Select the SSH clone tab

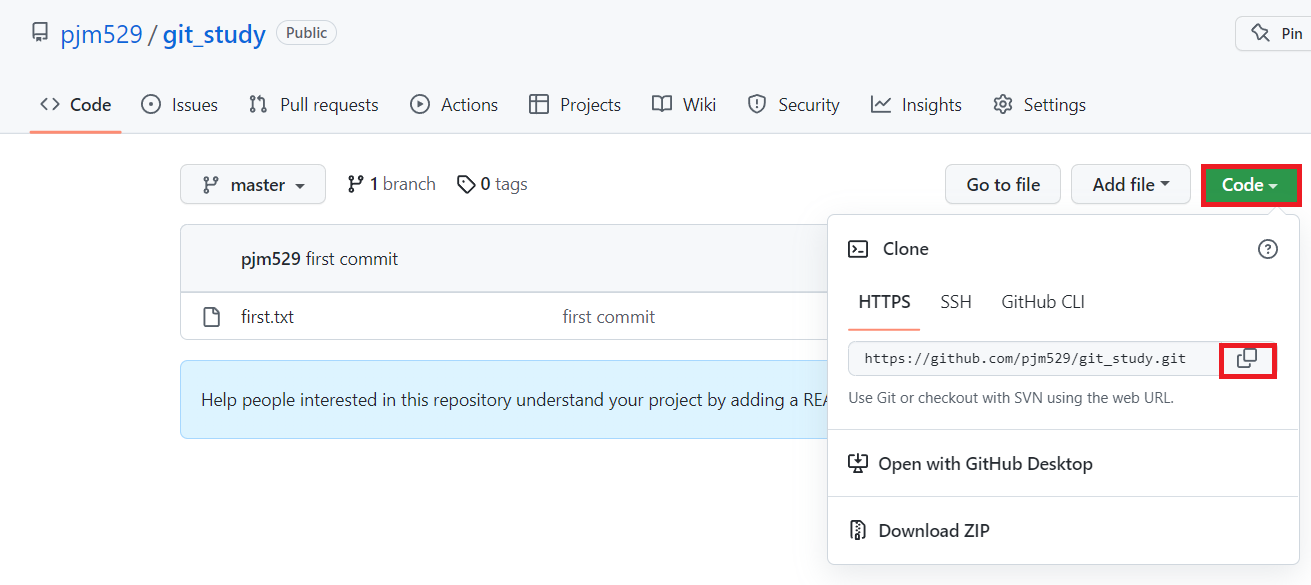pyautogui.click(x=956, y=302)
